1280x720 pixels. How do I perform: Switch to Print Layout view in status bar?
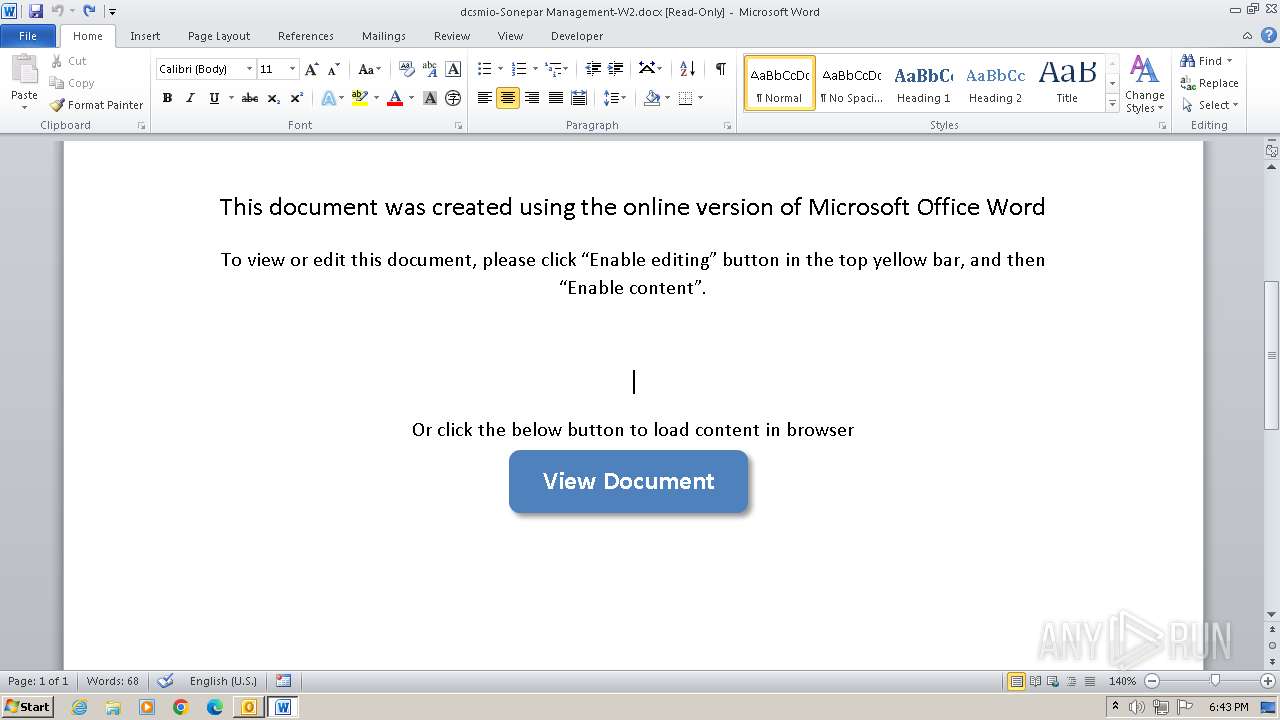(x=1017, y=681)
